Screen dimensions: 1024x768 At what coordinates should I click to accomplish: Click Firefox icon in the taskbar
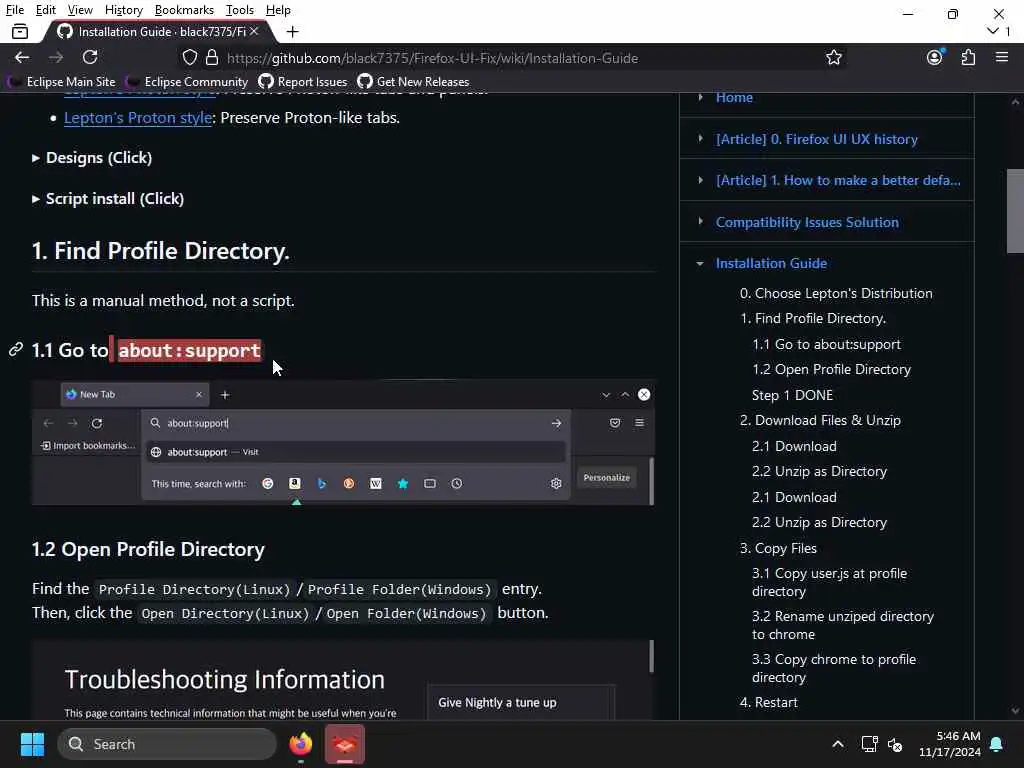[x=301, y=744]
